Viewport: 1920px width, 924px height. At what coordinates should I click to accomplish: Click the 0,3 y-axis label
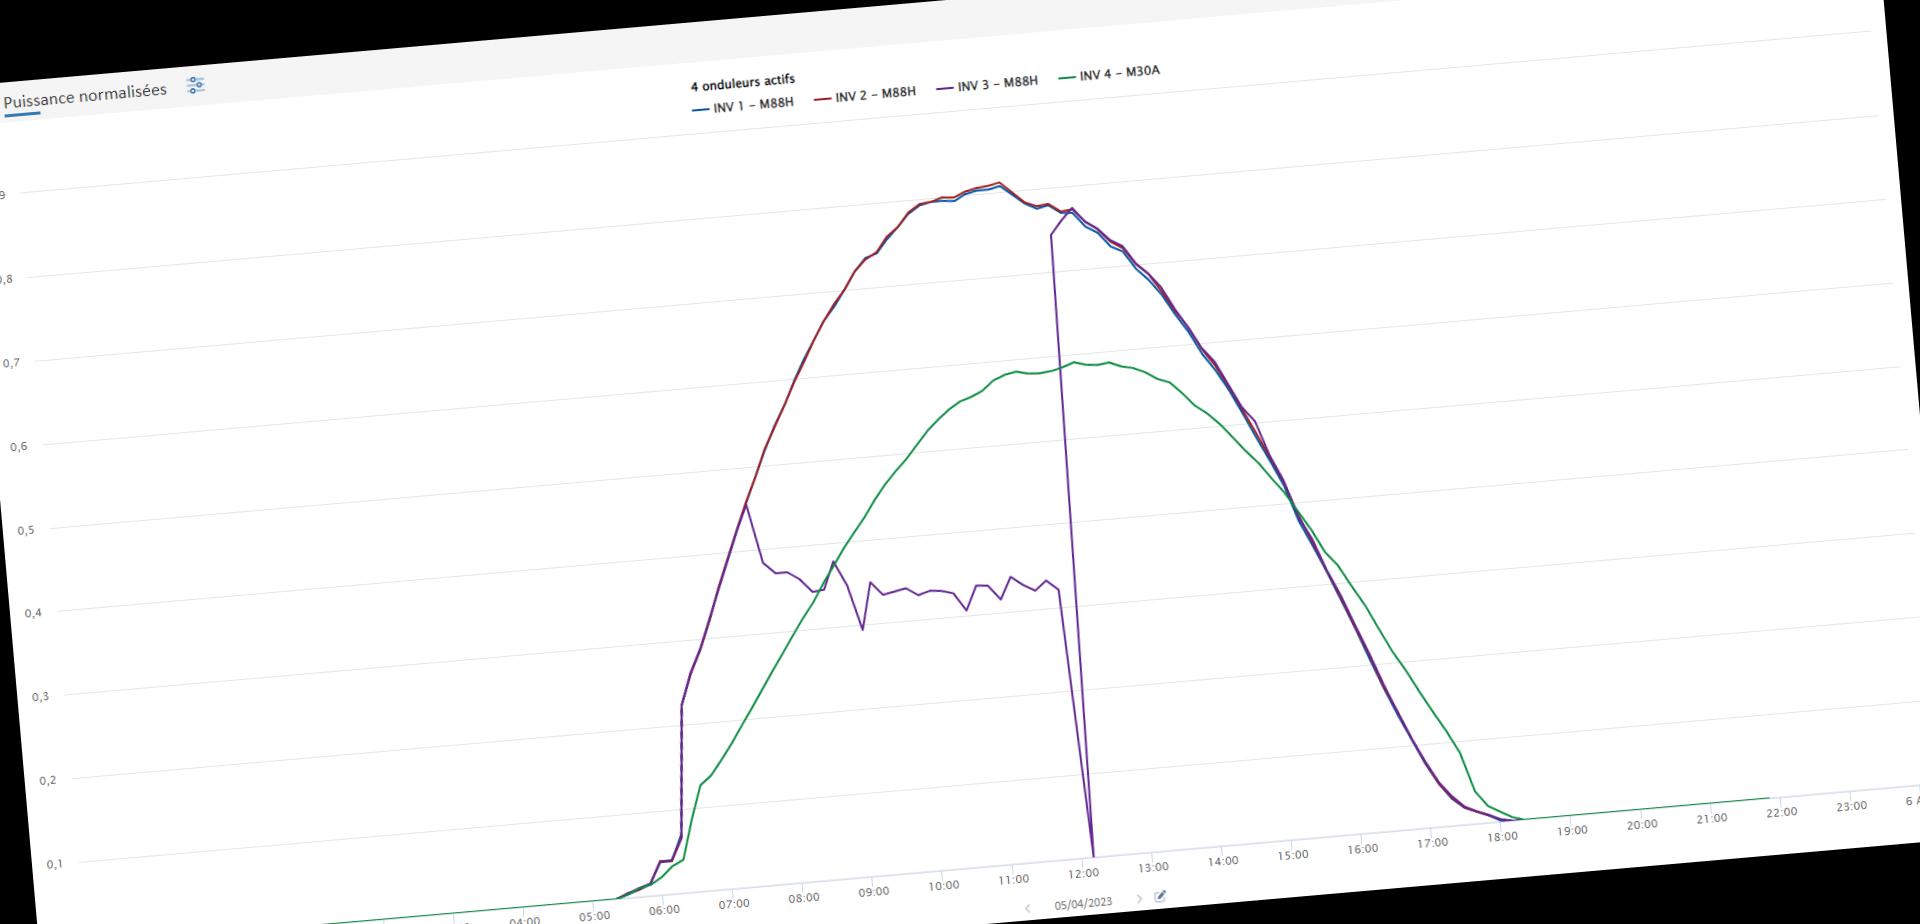click(40, 697)
